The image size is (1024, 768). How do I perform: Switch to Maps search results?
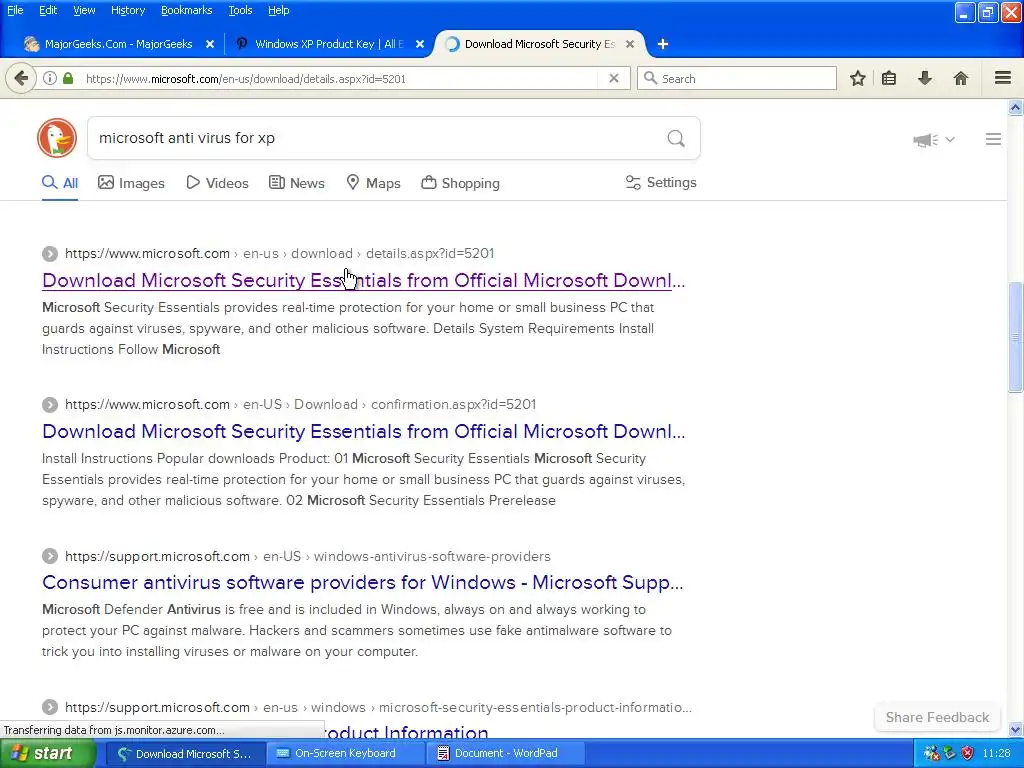click(374, 184)
